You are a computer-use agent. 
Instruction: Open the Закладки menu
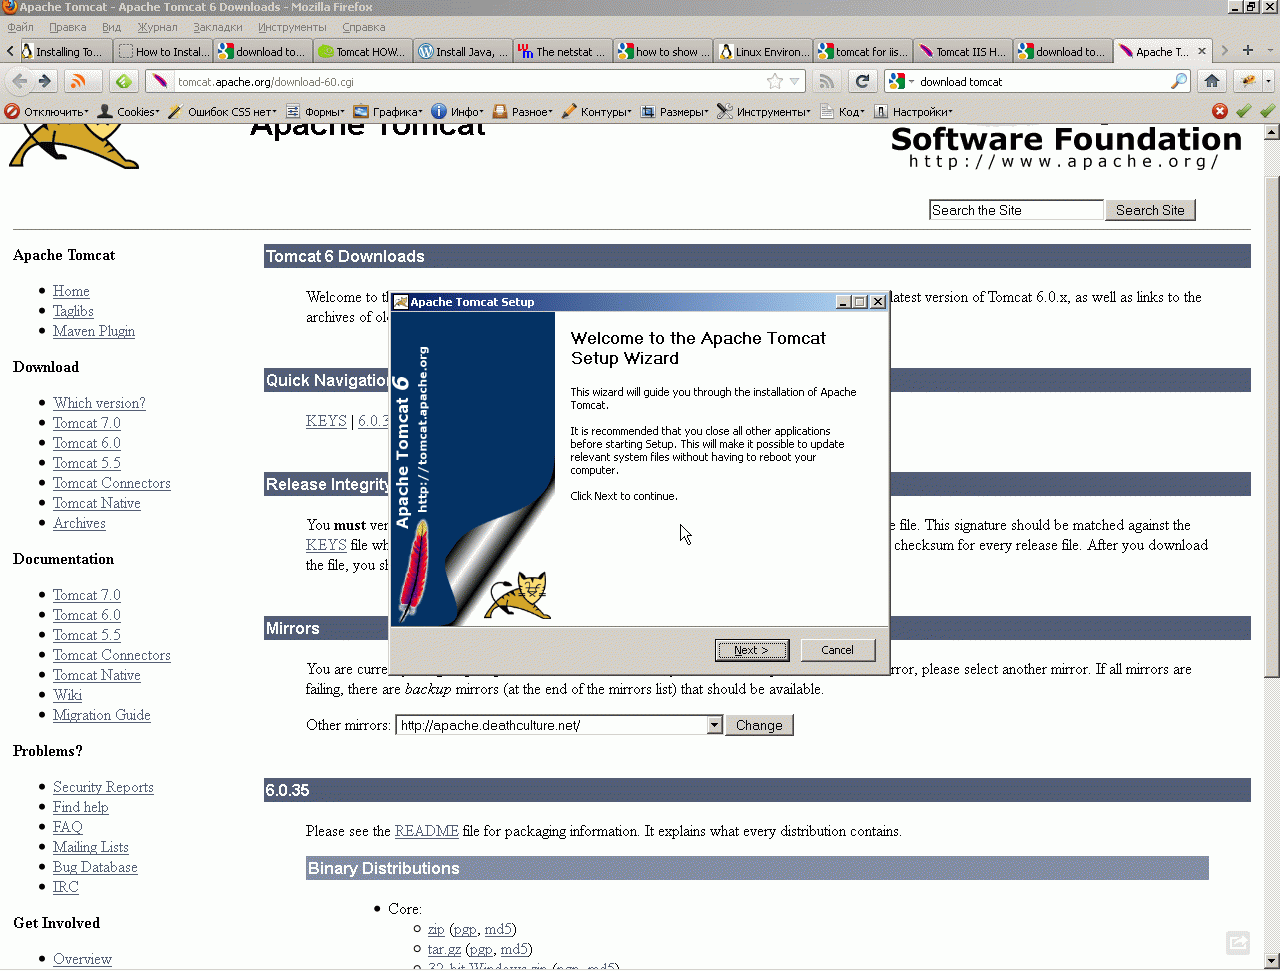click(x=218, y=27)
